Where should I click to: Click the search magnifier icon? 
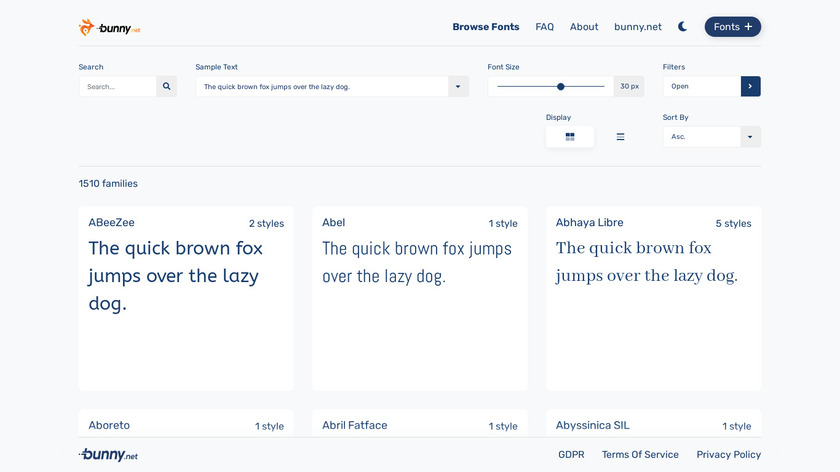point(166,87)
